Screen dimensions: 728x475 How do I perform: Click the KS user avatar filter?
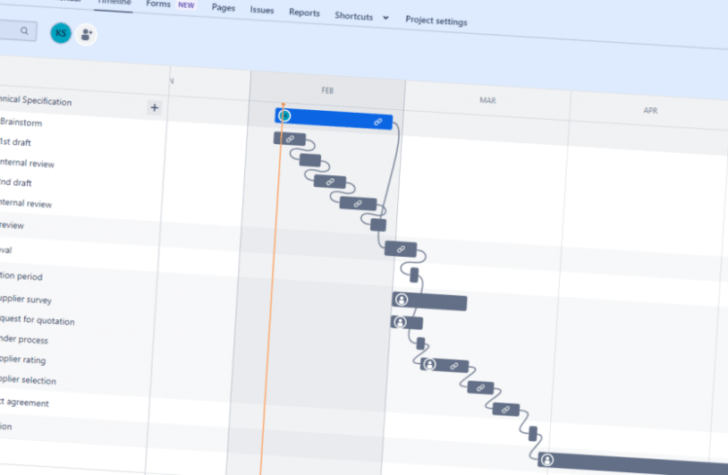[61, 33]
